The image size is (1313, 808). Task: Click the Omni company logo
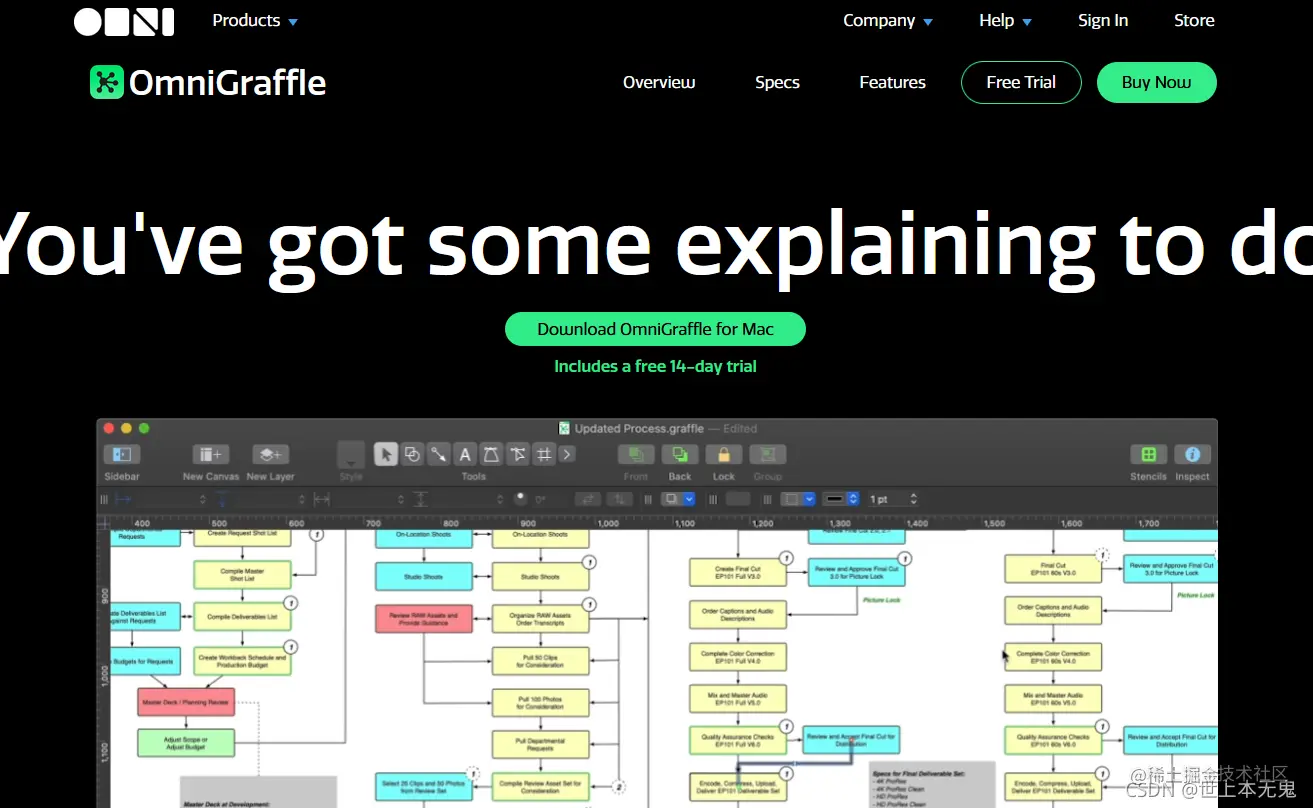point(124,21)
